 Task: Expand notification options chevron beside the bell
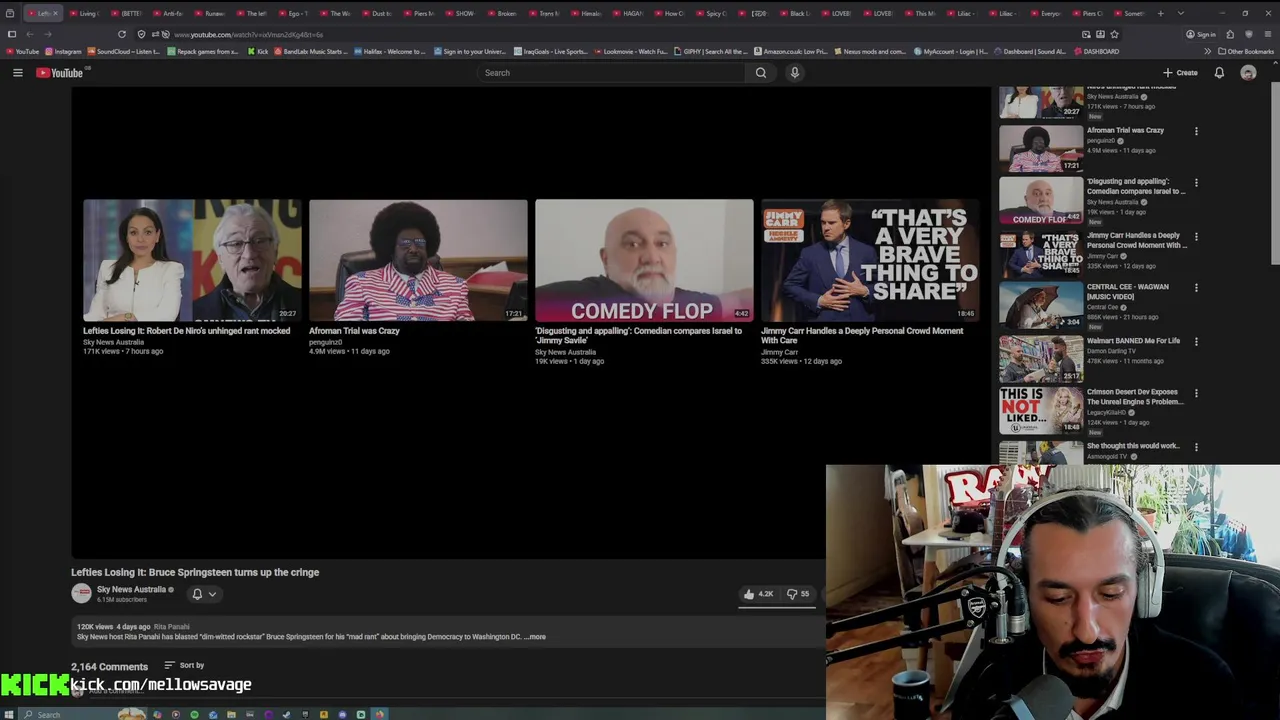(x=212, y=594)
